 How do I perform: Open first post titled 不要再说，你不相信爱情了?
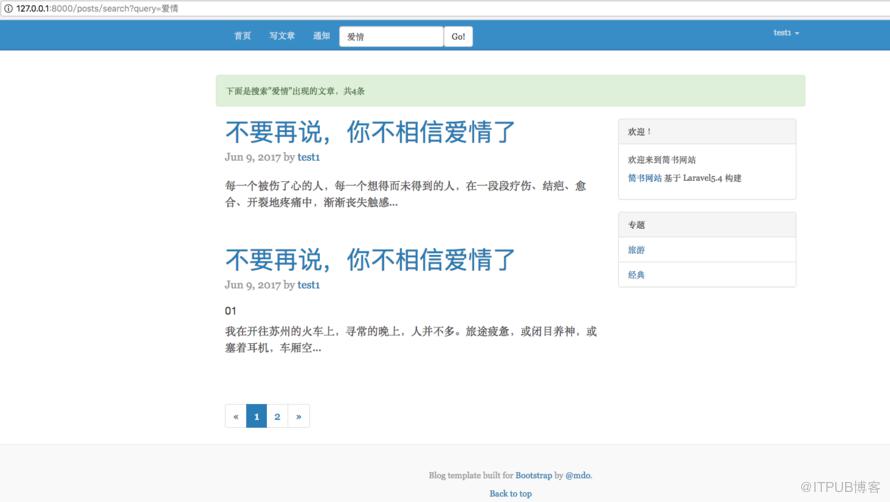coord(370,132)
